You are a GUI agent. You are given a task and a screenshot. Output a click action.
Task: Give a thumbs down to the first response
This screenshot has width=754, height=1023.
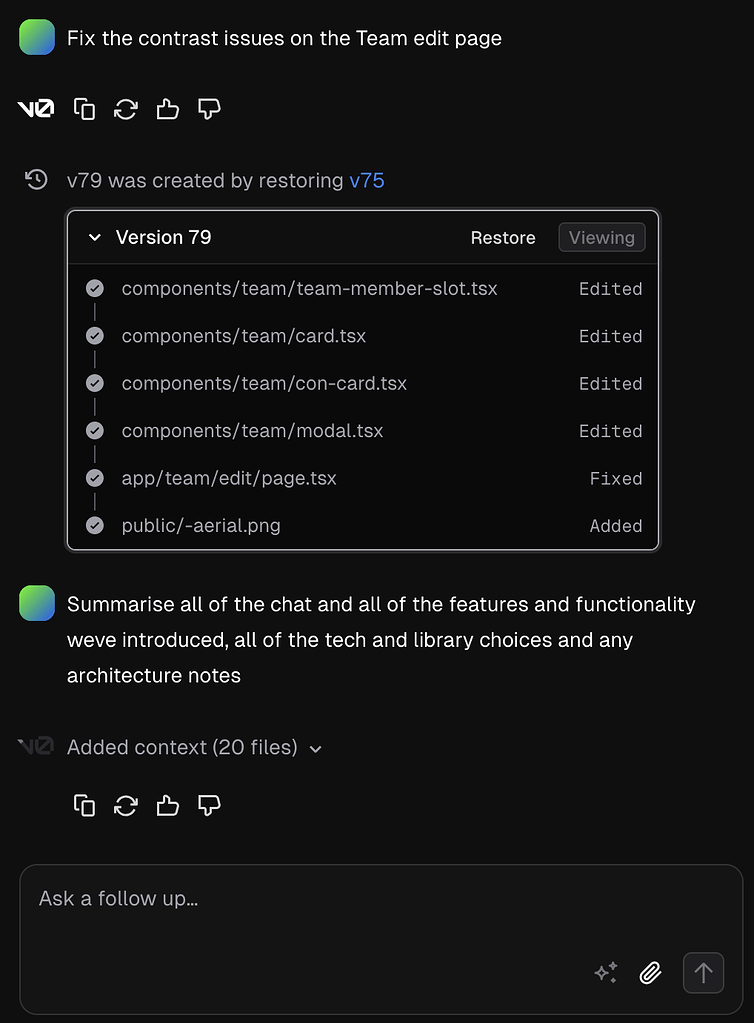pos(208,108)
